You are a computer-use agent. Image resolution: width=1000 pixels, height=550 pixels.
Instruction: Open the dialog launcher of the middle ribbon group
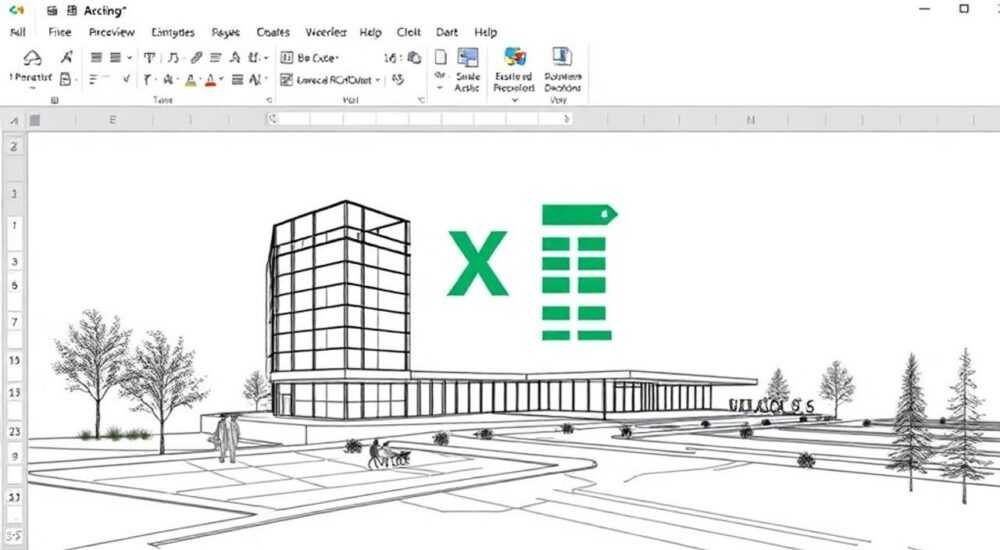421,100
